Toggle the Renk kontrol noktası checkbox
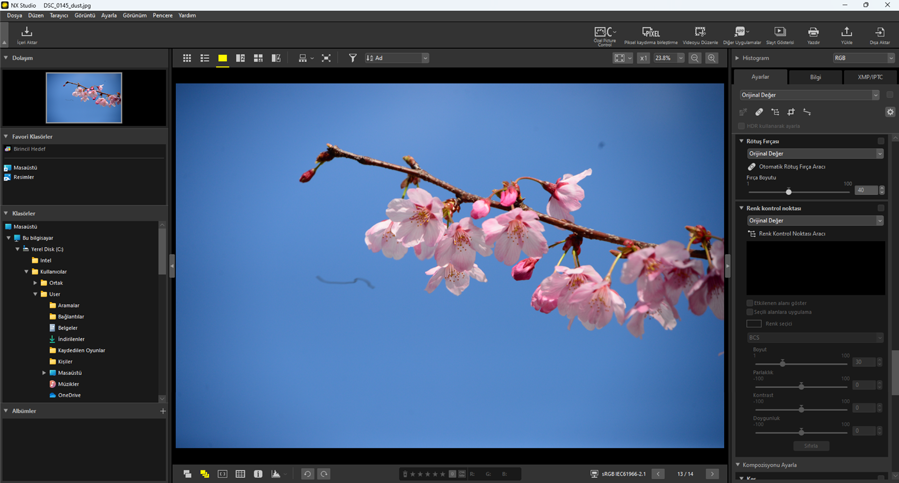Image resolution: width=899 pixels, height=483 pixels. coord(881,208)
